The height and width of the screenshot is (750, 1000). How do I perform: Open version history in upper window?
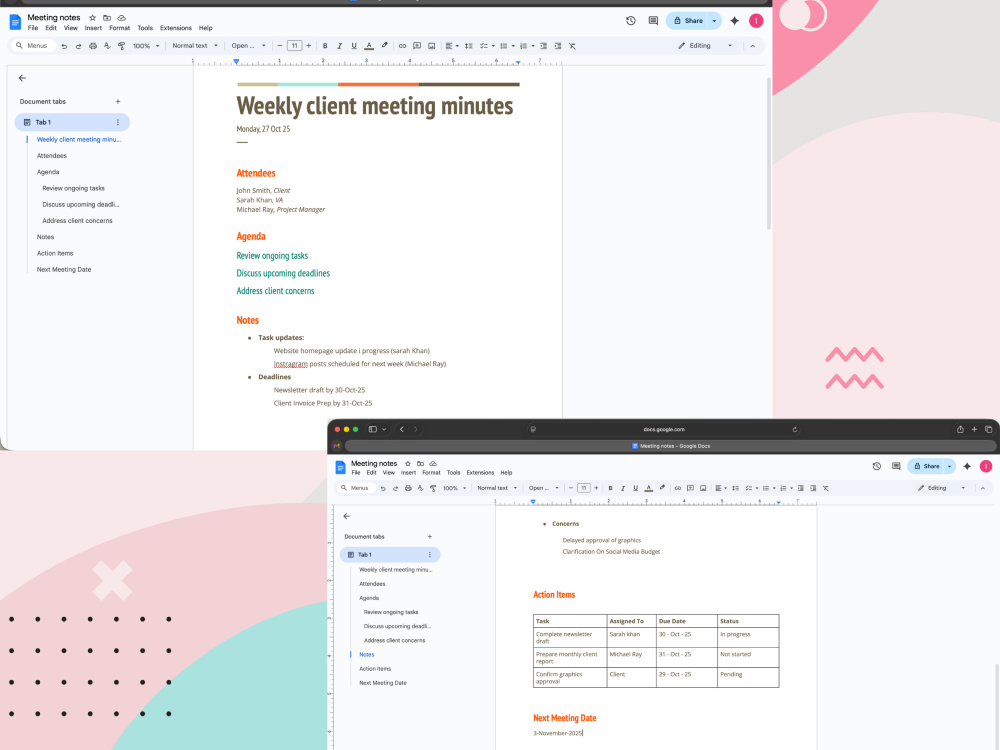pyautogui.click(x=631, y=20)
